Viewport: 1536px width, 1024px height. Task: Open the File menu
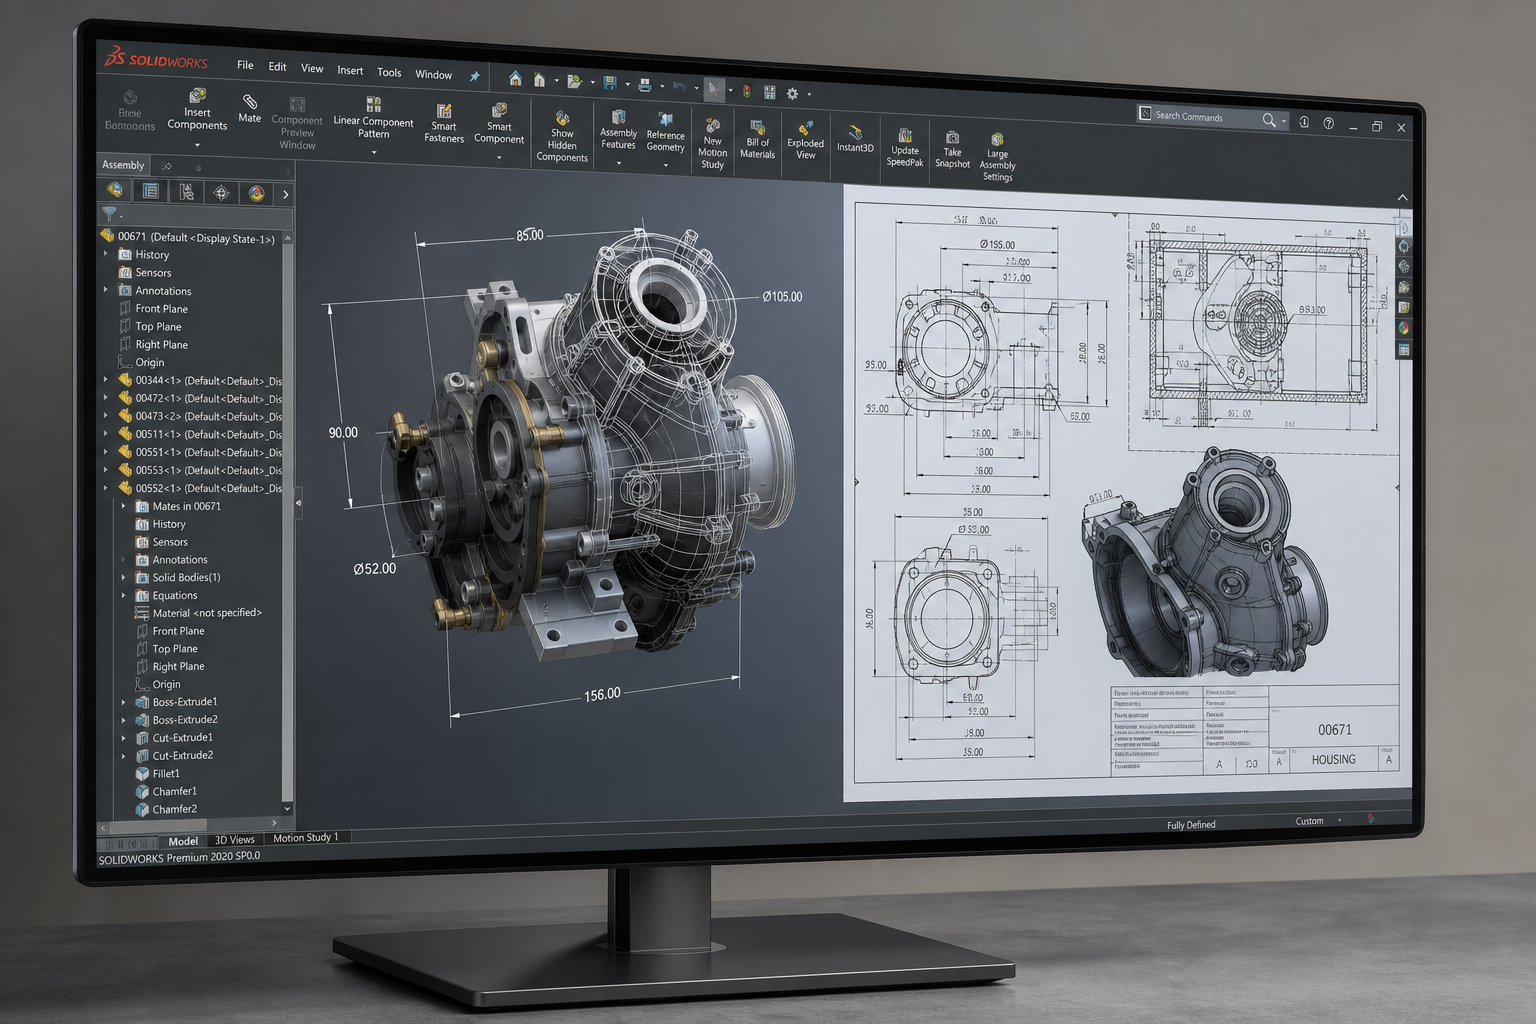(245, 65)
